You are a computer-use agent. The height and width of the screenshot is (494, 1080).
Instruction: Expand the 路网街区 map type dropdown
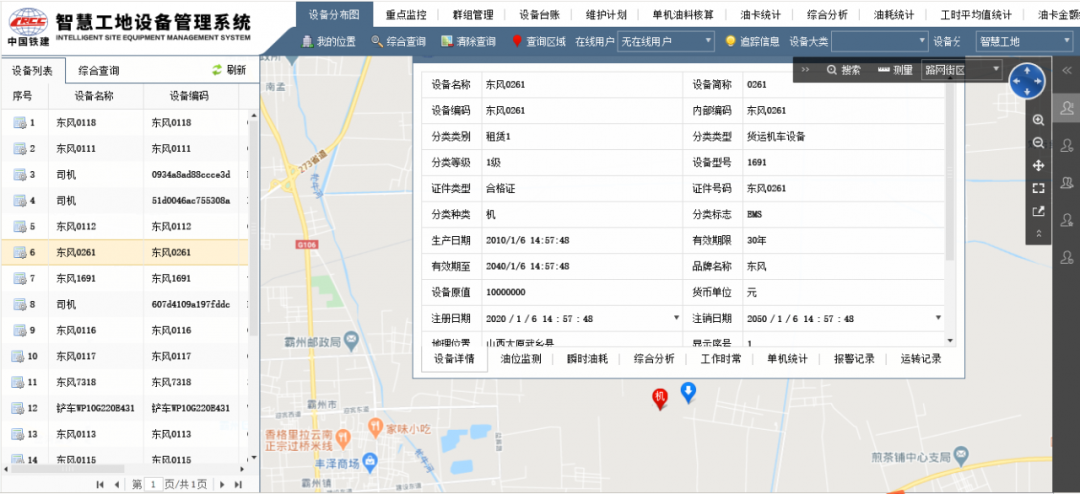962,70
